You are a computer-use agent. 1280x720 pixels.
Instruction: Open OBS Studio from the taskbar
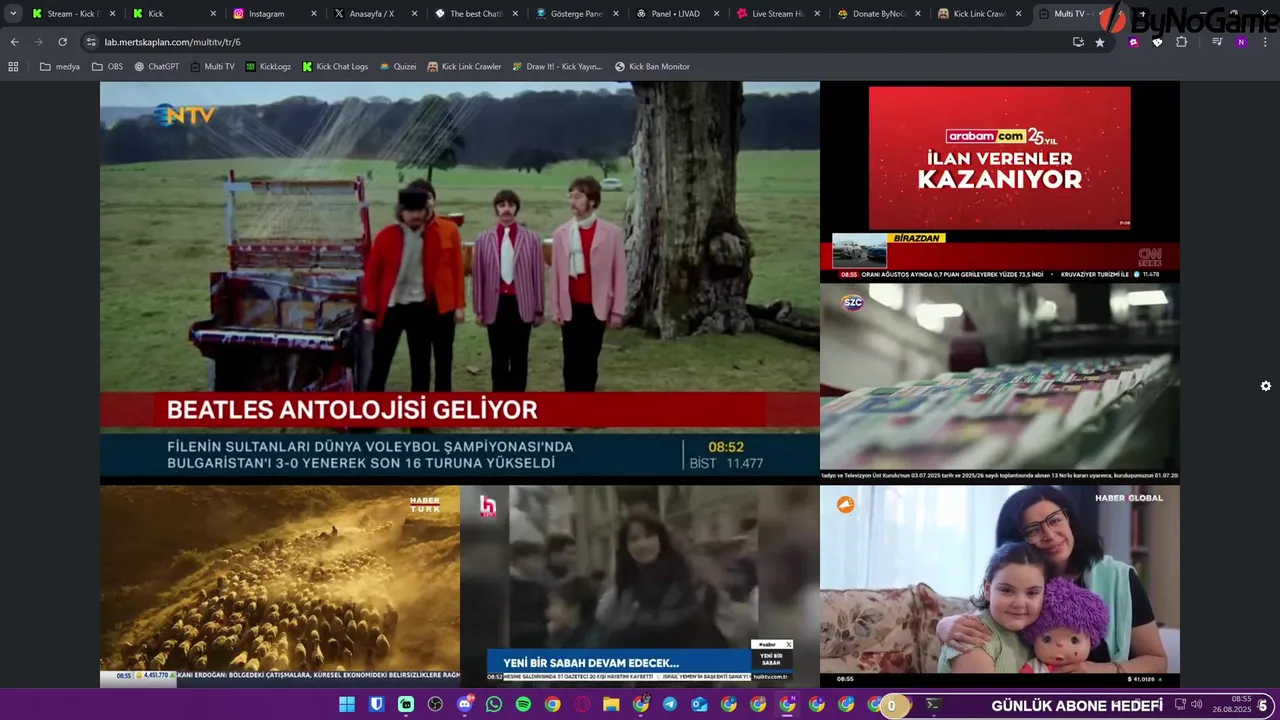[435, 705]
